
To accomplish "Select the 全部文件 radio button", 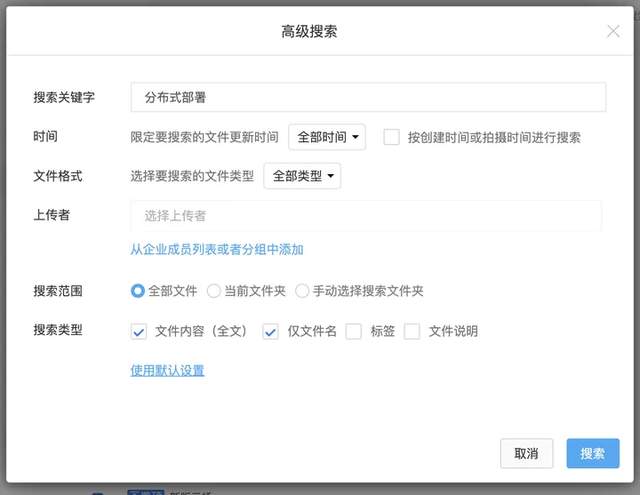I will coord(139,291).
